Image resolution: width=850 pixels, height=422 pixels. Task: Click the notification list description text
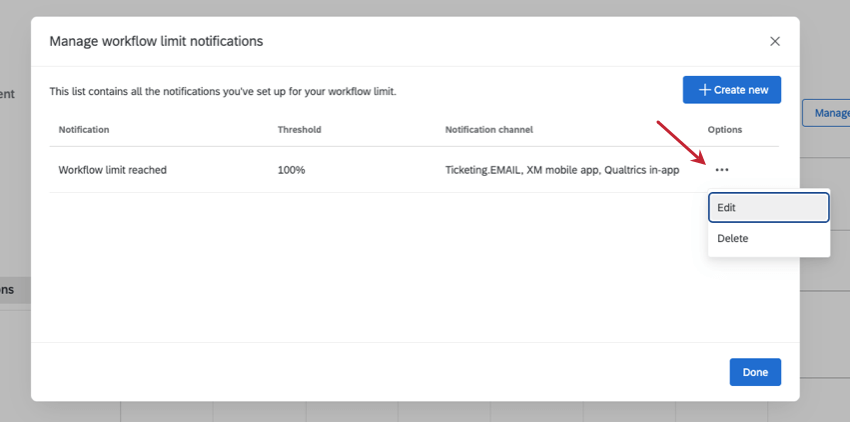pyautogui.click(x=223, y=91)
